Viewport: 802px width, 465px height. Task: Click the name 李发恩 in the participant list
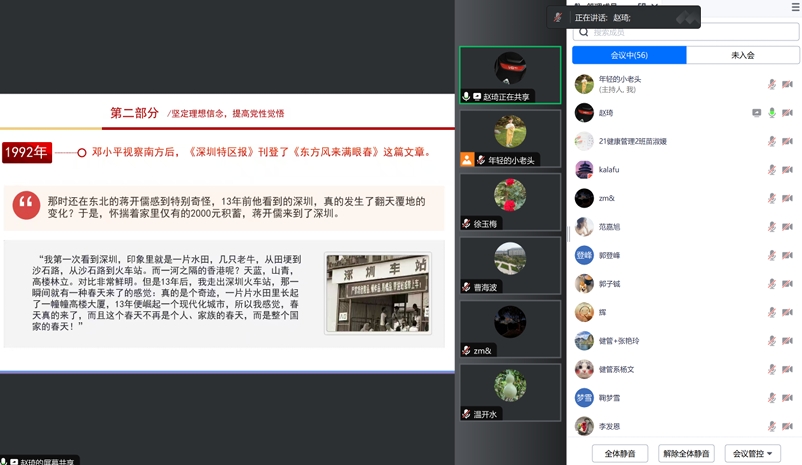click(609, 426)
